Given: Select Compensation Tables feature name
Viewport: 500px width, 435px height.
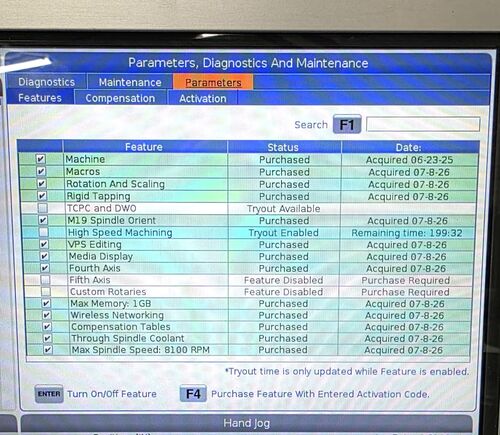Looking at the screenshot, I should (121, 327).
